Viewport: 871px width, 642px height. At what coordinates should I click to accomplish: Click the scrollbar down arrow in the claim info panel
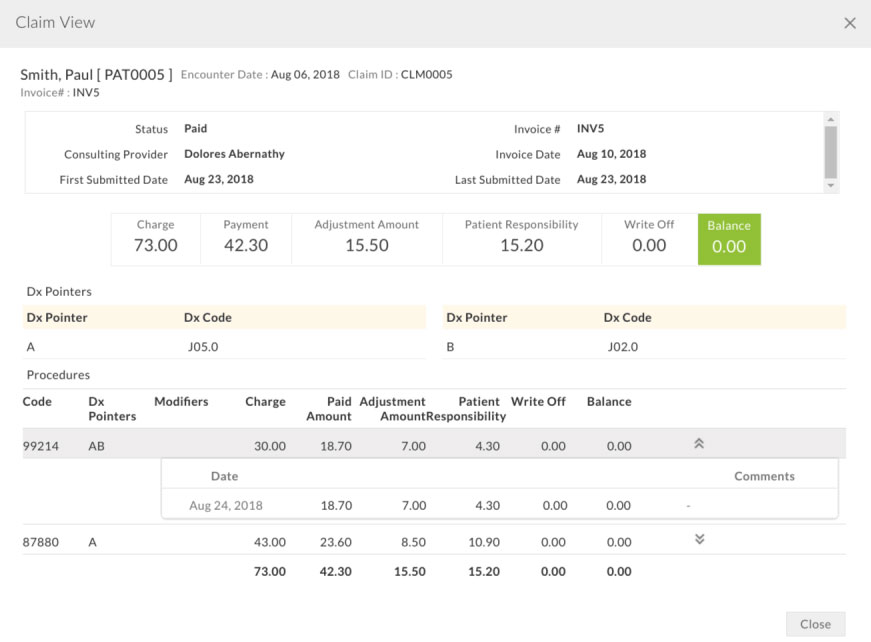(830, 186)
